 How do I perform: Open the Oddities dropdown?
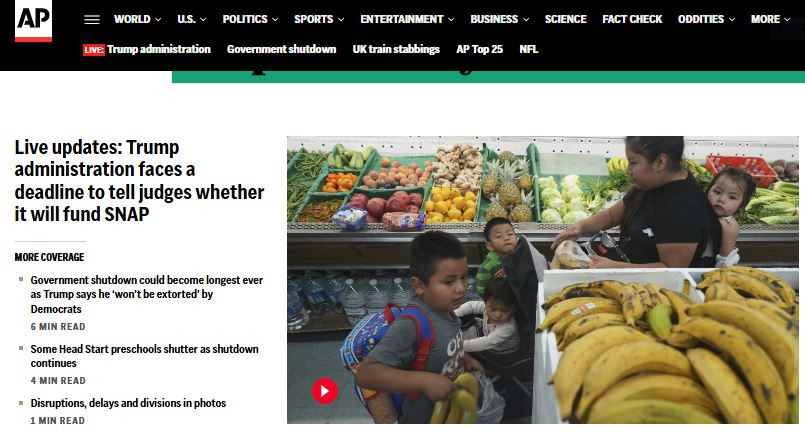click(x=706, y=19)
